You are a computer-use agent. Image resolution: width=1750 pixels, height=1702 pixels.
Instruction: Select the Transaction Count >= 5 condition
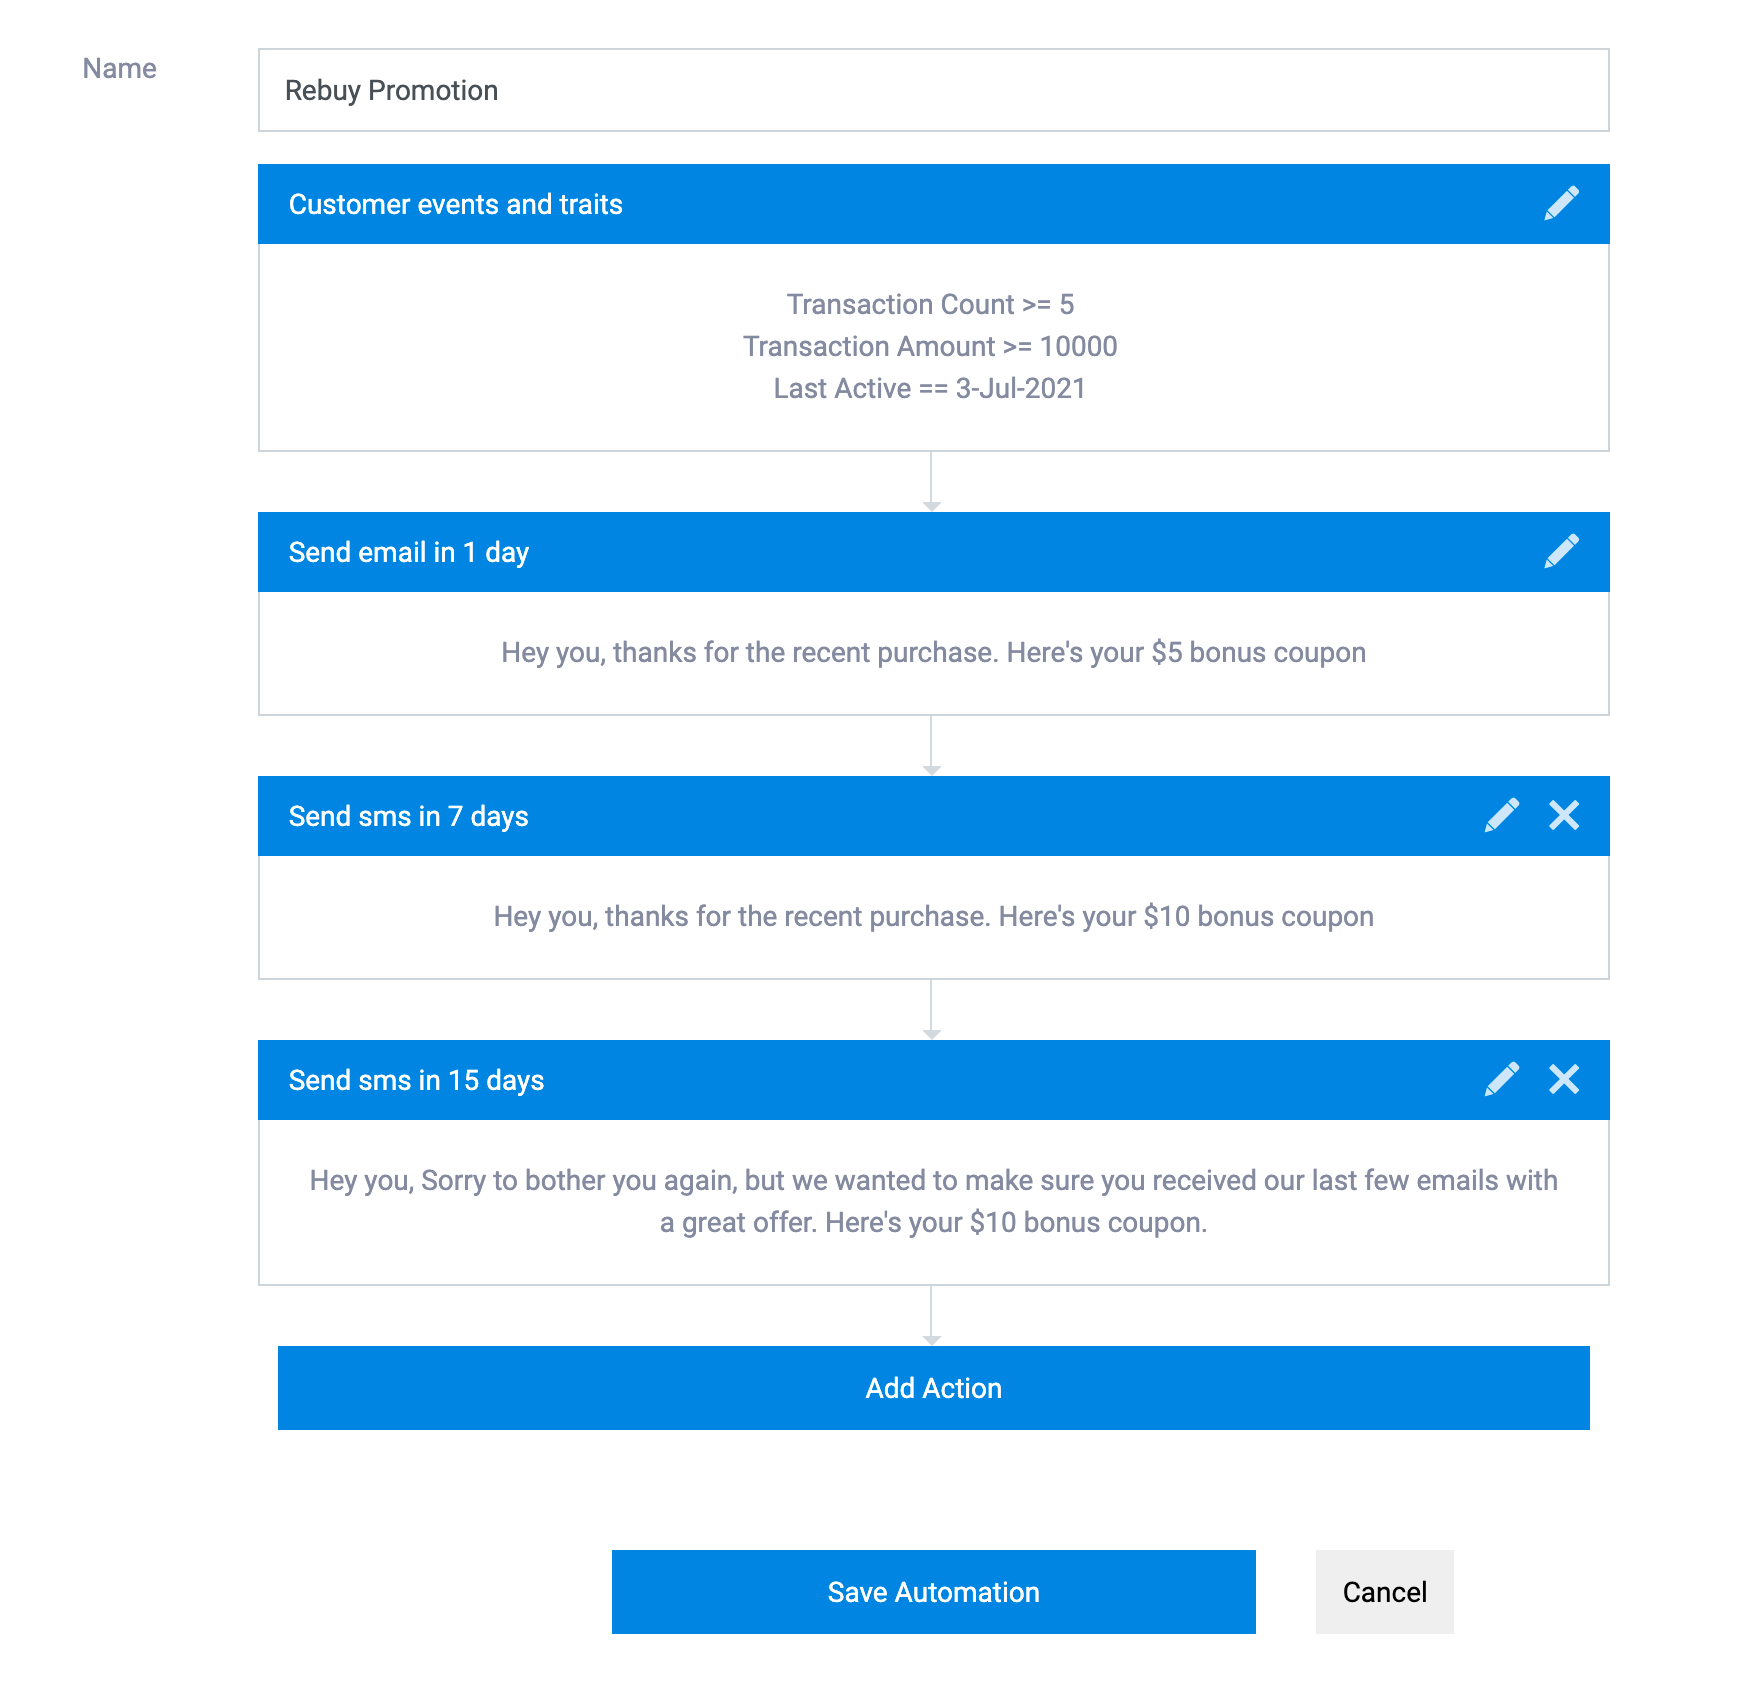click(930, 304)
